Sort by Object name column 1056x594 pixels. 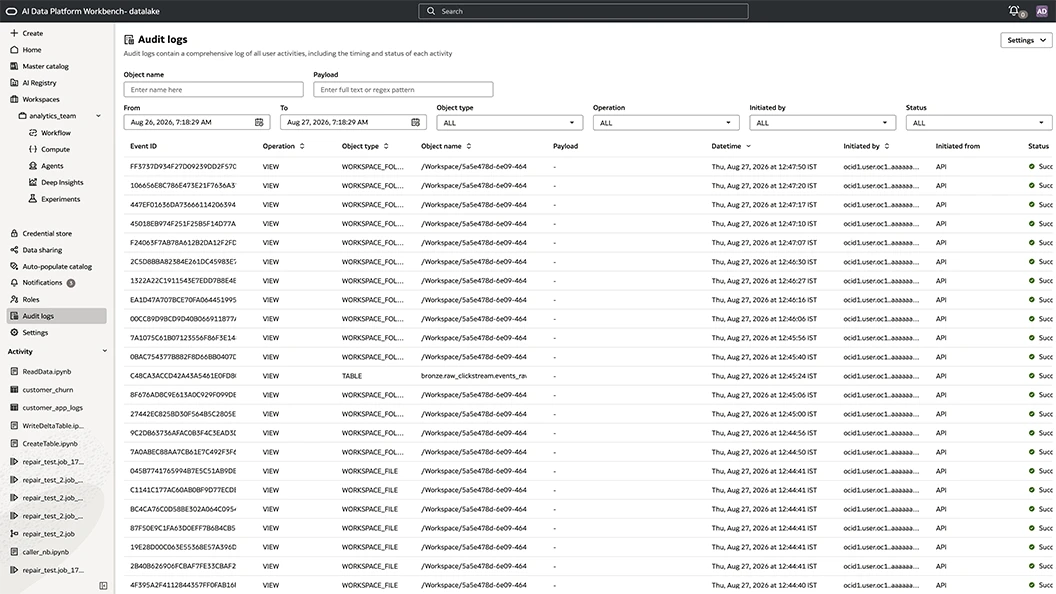(x=469, y=146)
